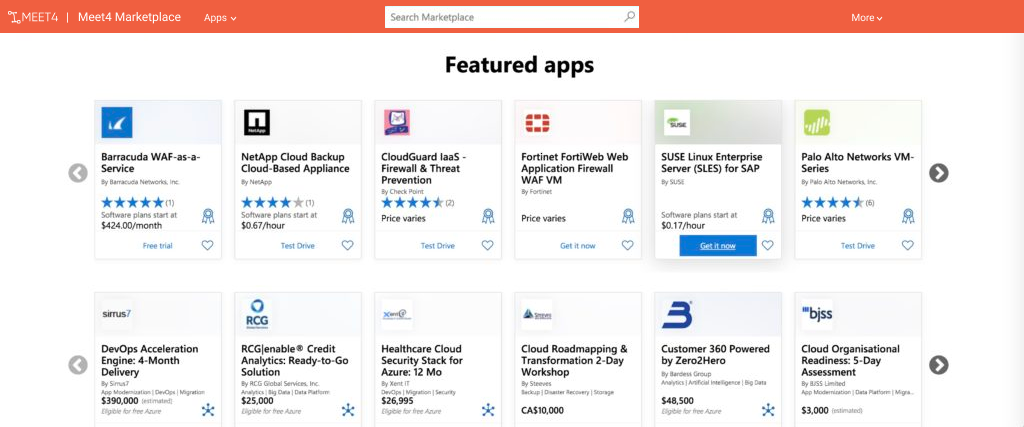The width and height of the screenshot is (1024, 427).
Task: Show next featured apps in top carousel
Action: (938, 173)
